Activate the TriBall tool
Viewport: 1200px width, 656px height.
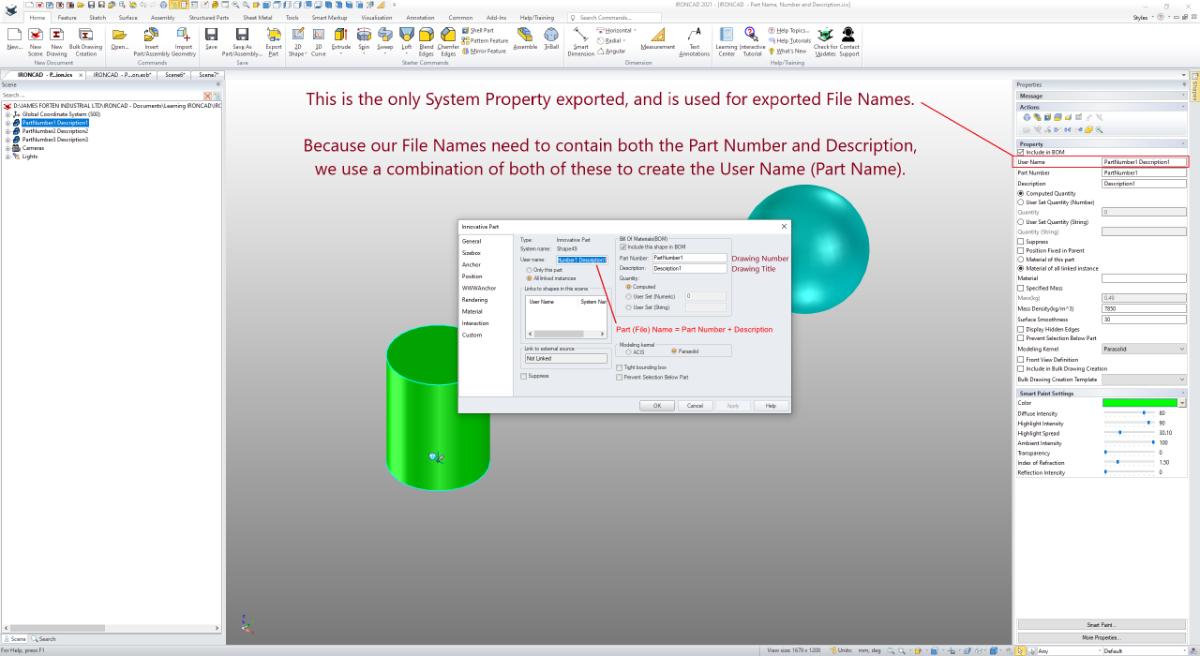point(552,34)
